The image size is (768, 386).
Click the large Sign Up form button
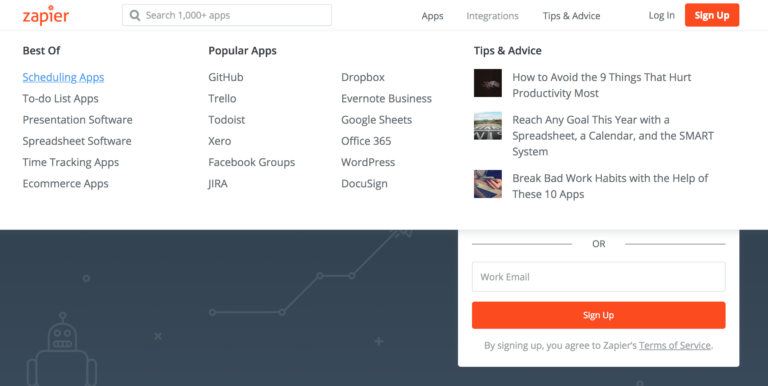(x=599, y=315)
